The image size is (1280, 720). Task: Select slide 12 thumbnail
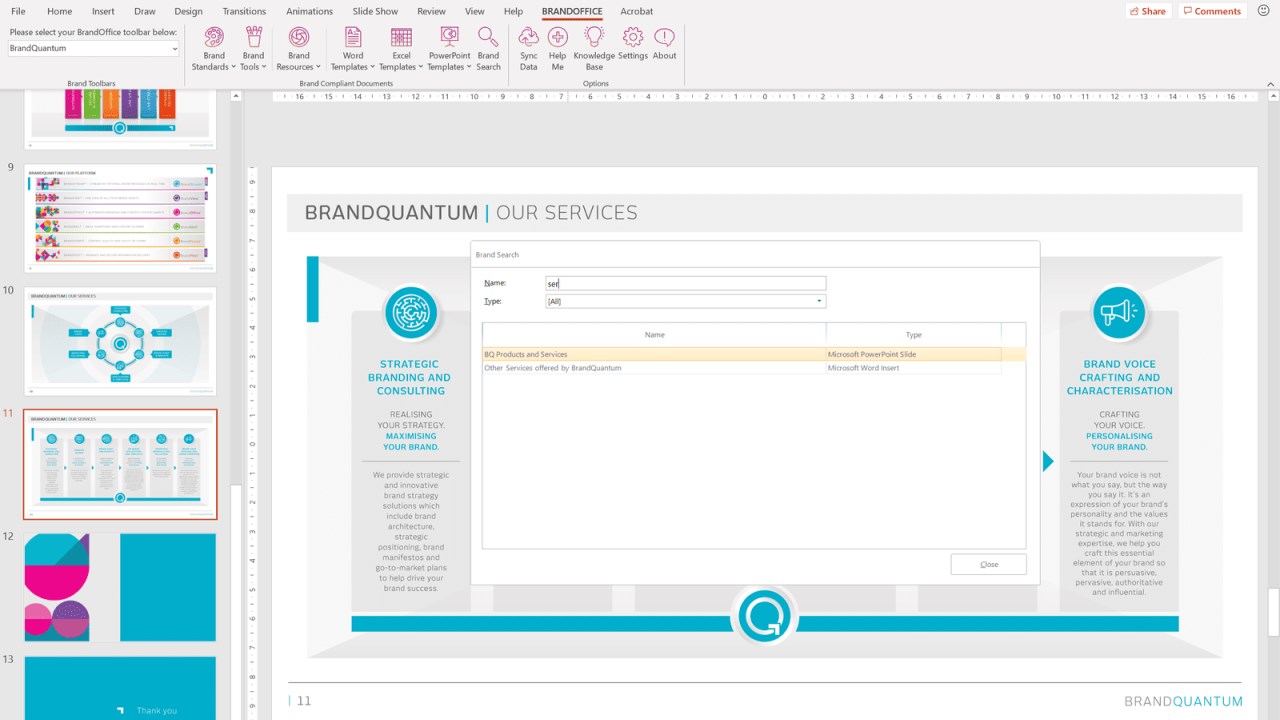120,587
